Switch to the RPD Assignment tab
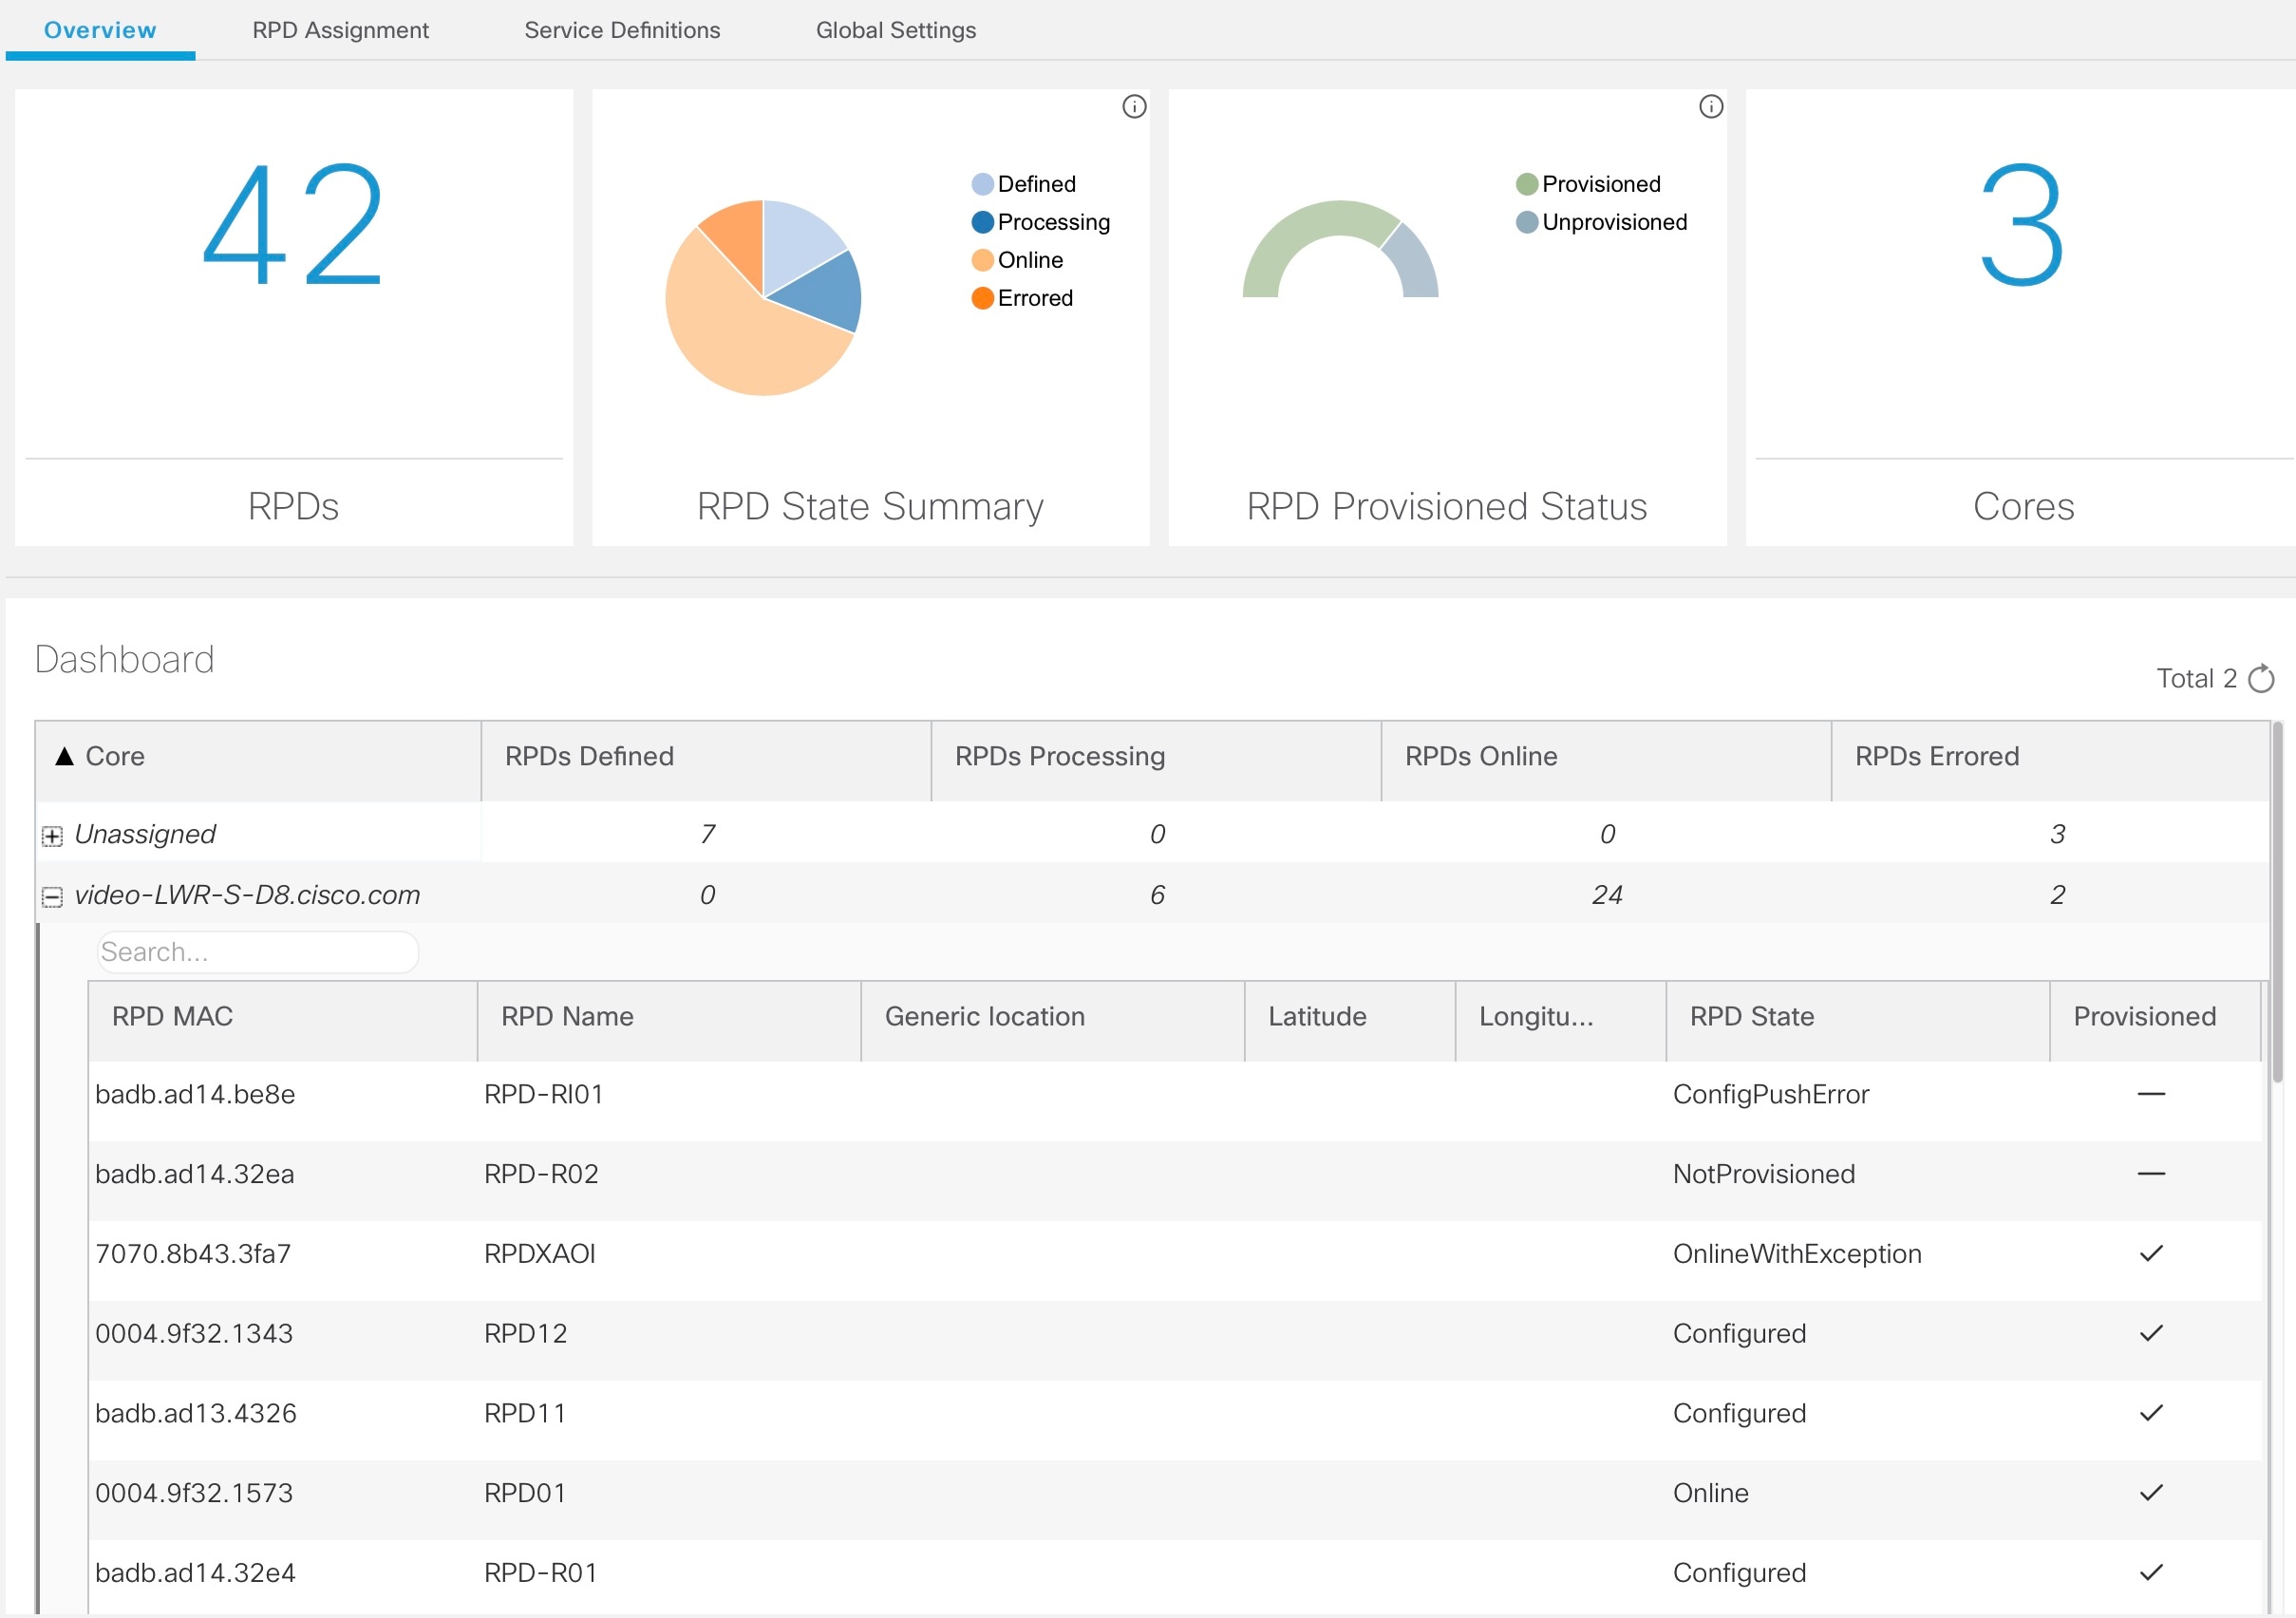 point(340,30)
